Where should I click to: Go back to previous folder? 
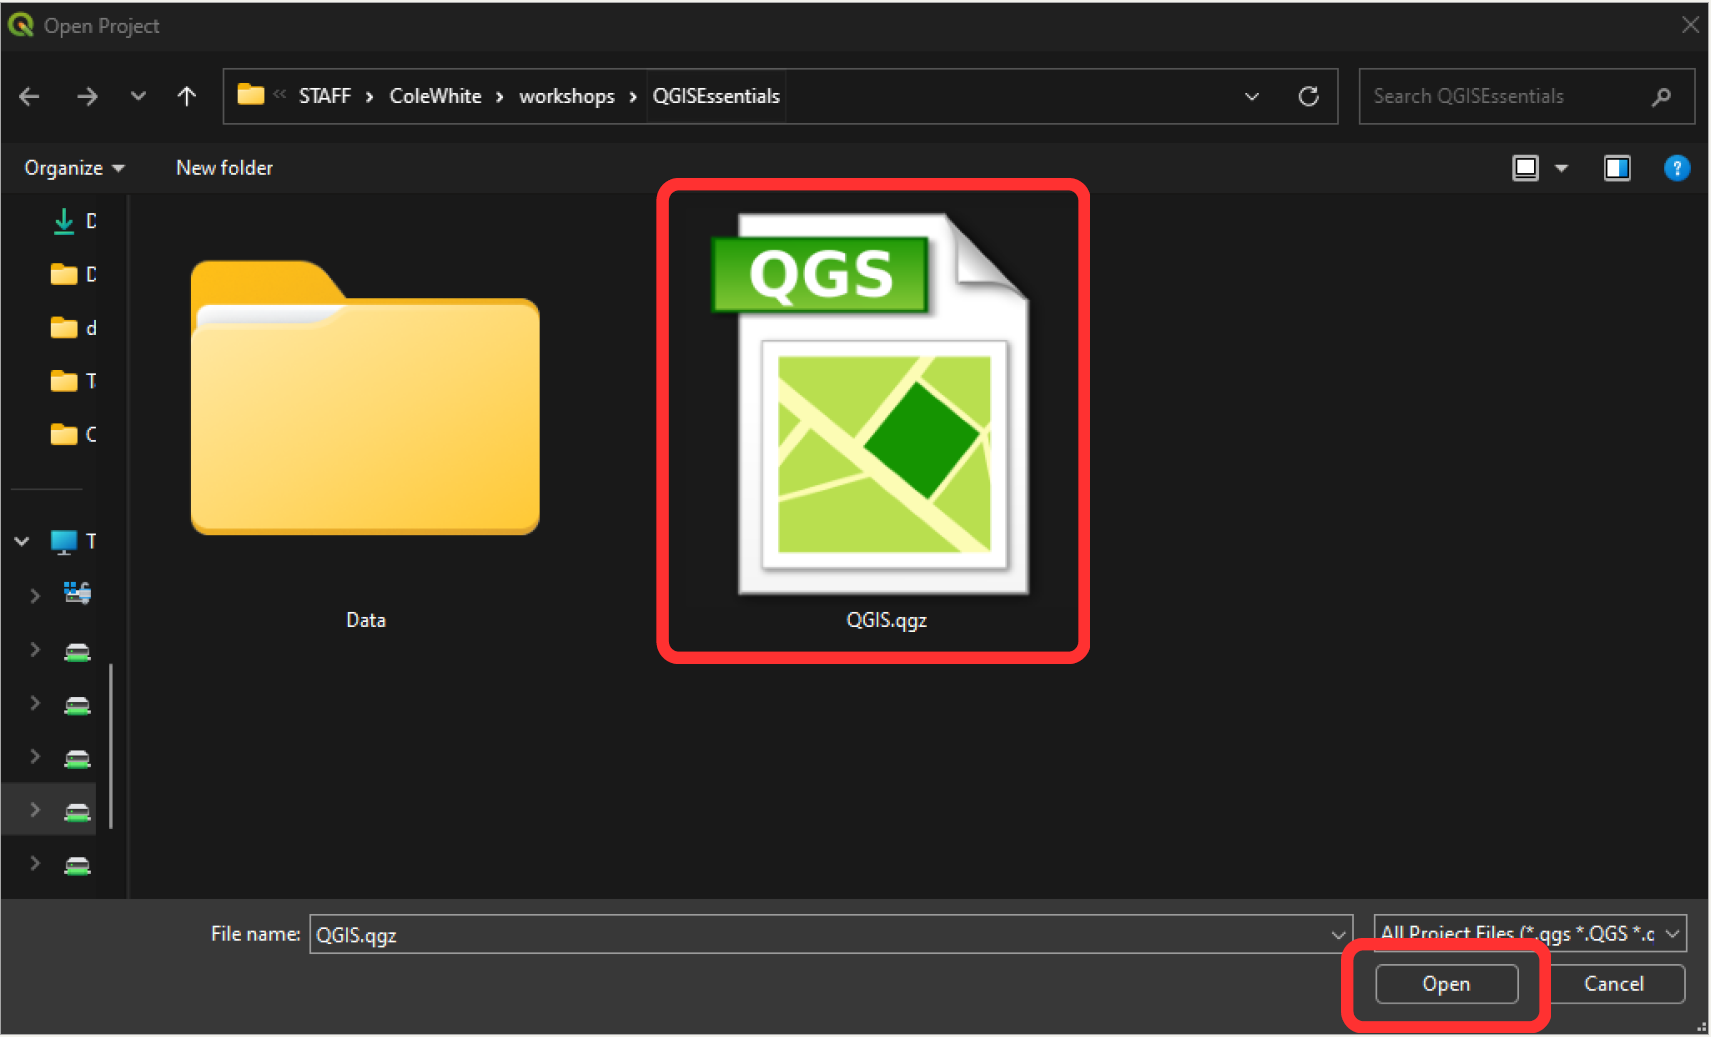(x=30, y=96)
